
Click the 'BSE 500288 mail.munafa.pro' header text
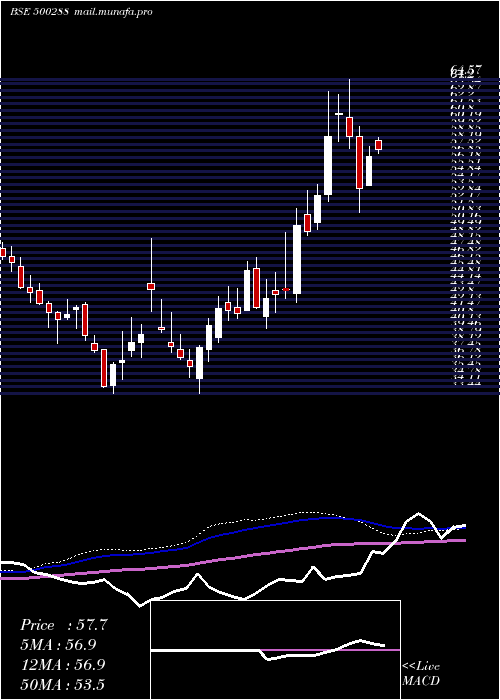coord(81,12)
